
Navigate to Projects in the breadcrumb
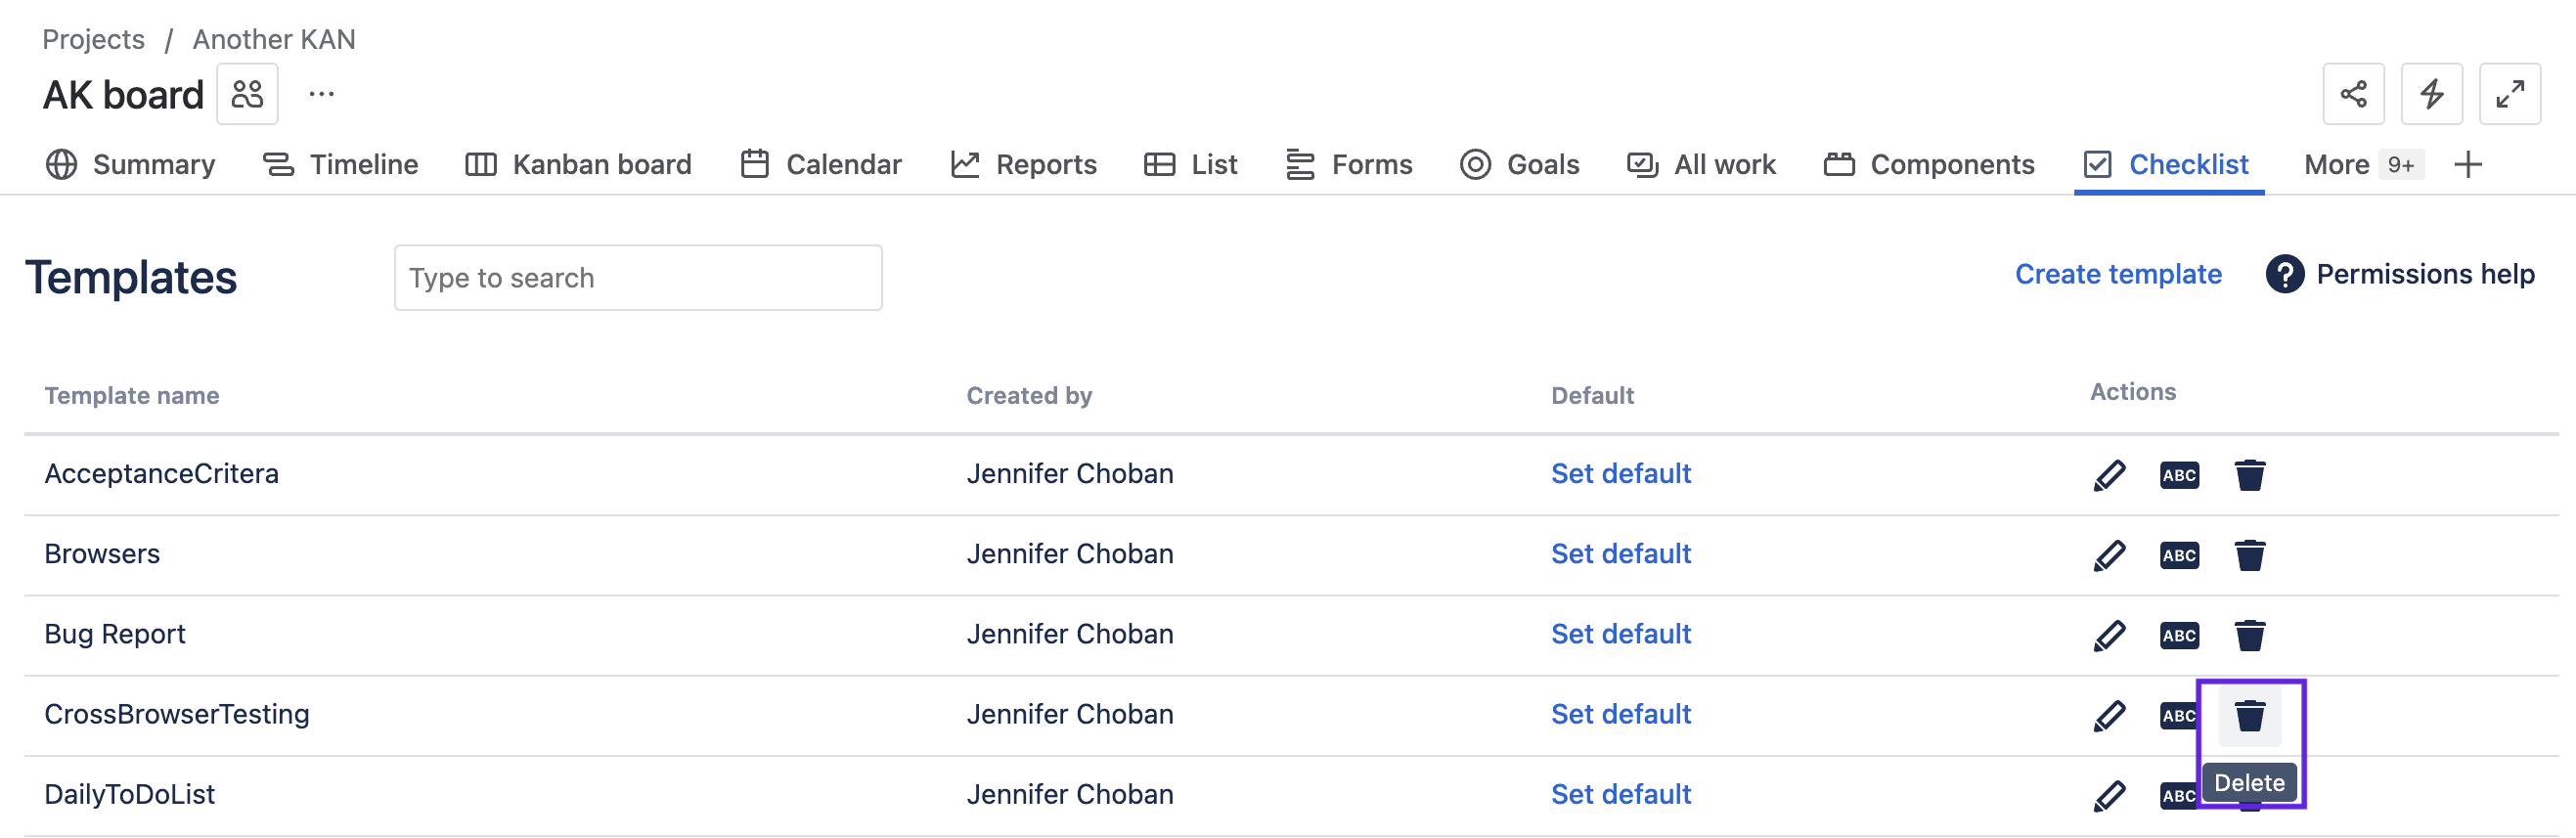coord(93,39)
